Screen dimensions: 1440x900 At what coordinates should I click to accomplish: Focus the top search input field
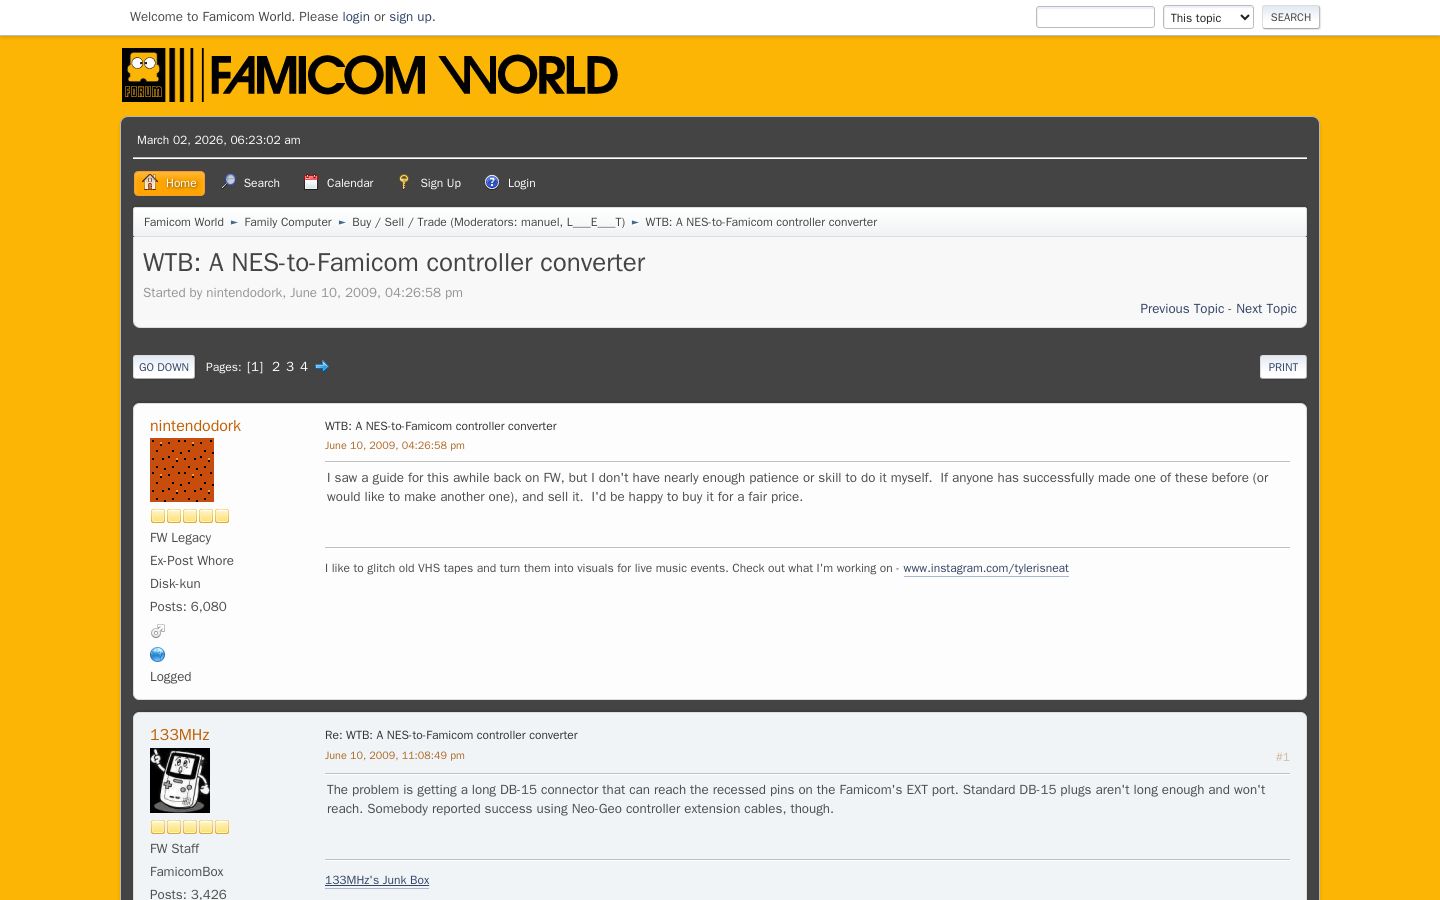pos(1095,17)
